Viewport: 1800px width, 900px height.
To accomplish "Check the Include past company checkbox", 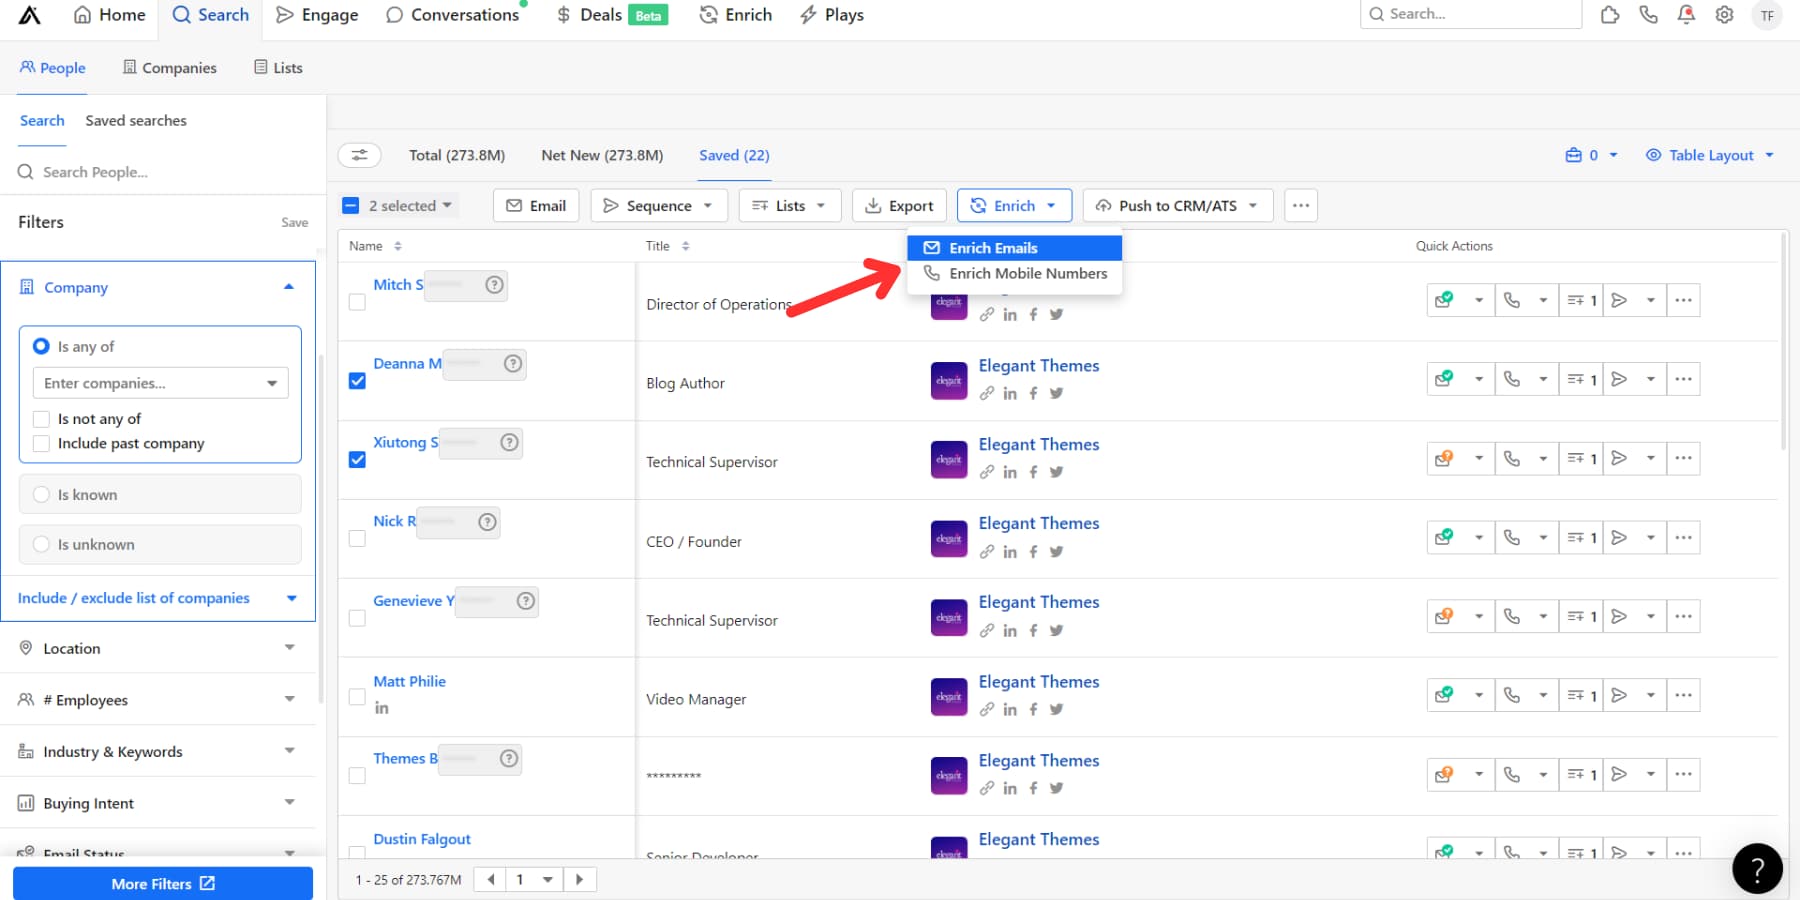I will [x=42, y=444].
